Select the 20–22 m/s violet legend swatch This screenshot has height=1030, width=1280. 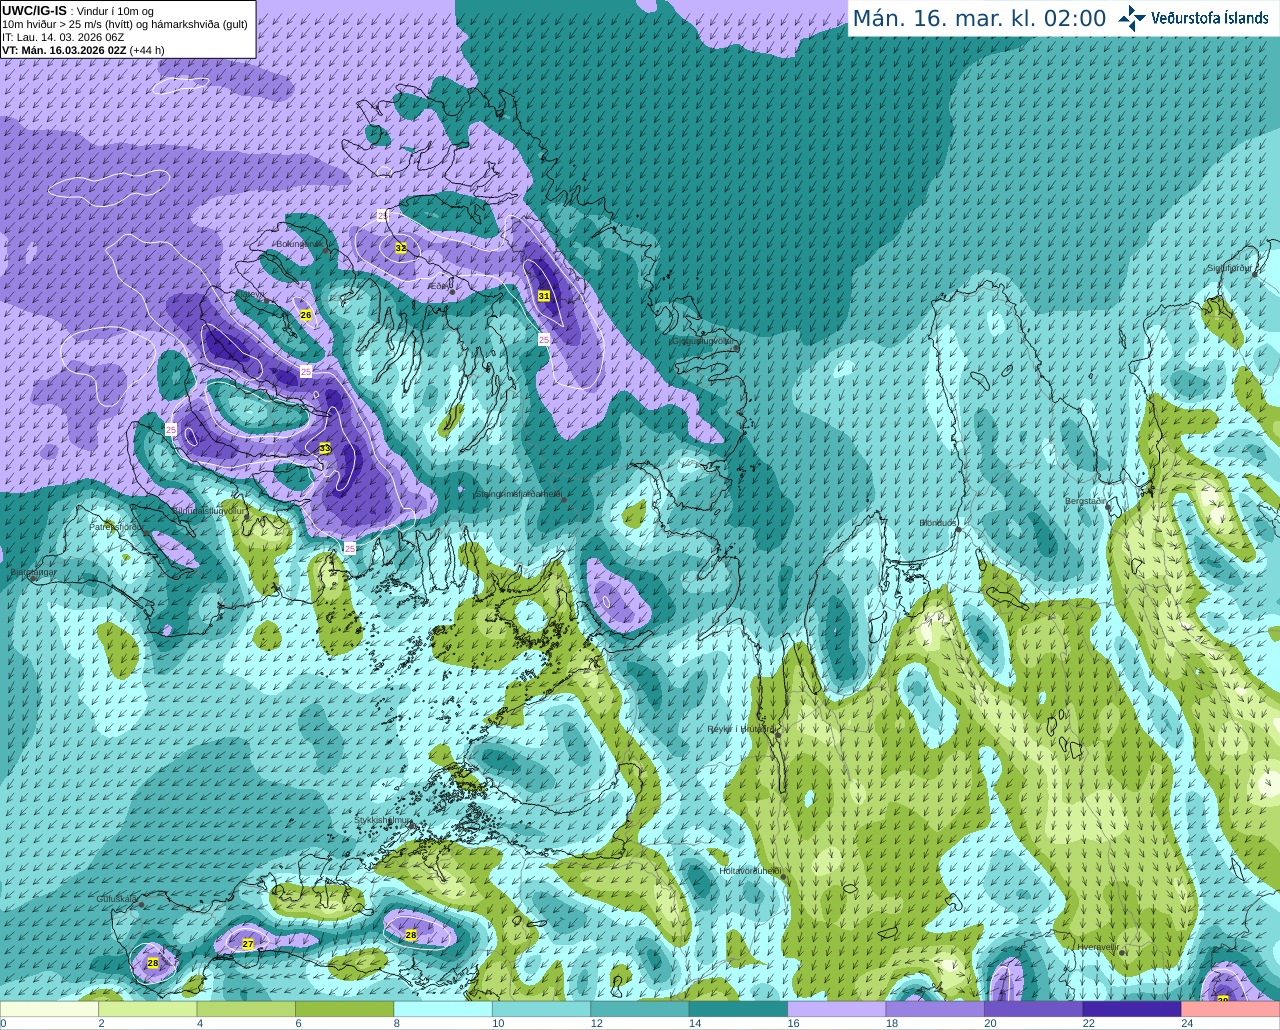click(1034, 1009)
